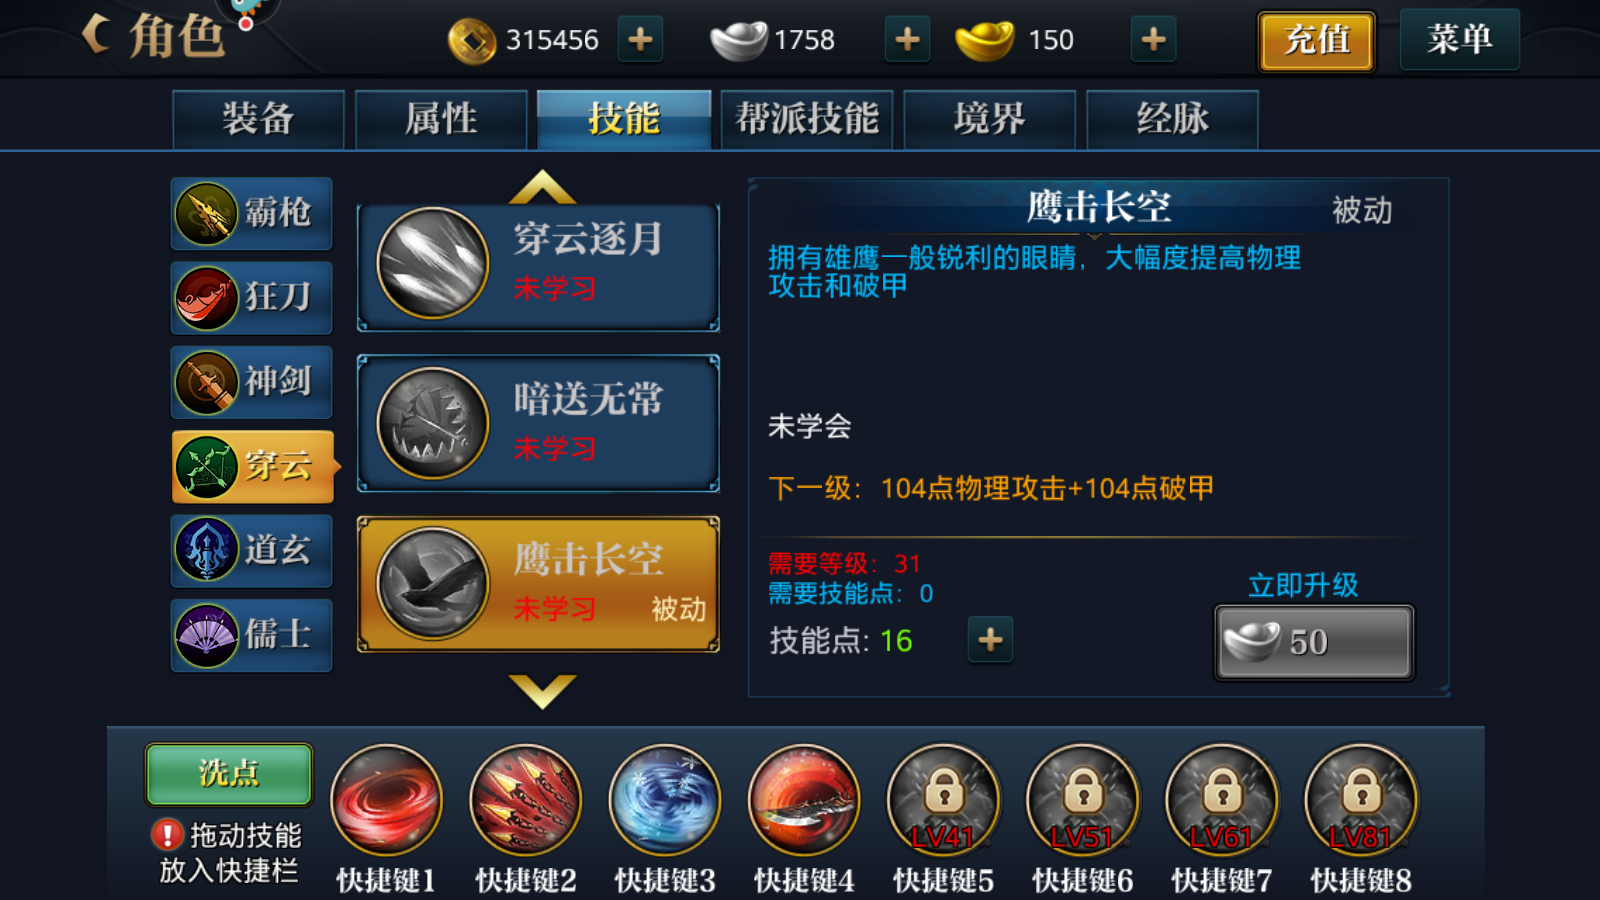This screenshot has height=900, width=1600.
Task: Switch to the 经脉 tab
Action: (x=1172, y=120)
